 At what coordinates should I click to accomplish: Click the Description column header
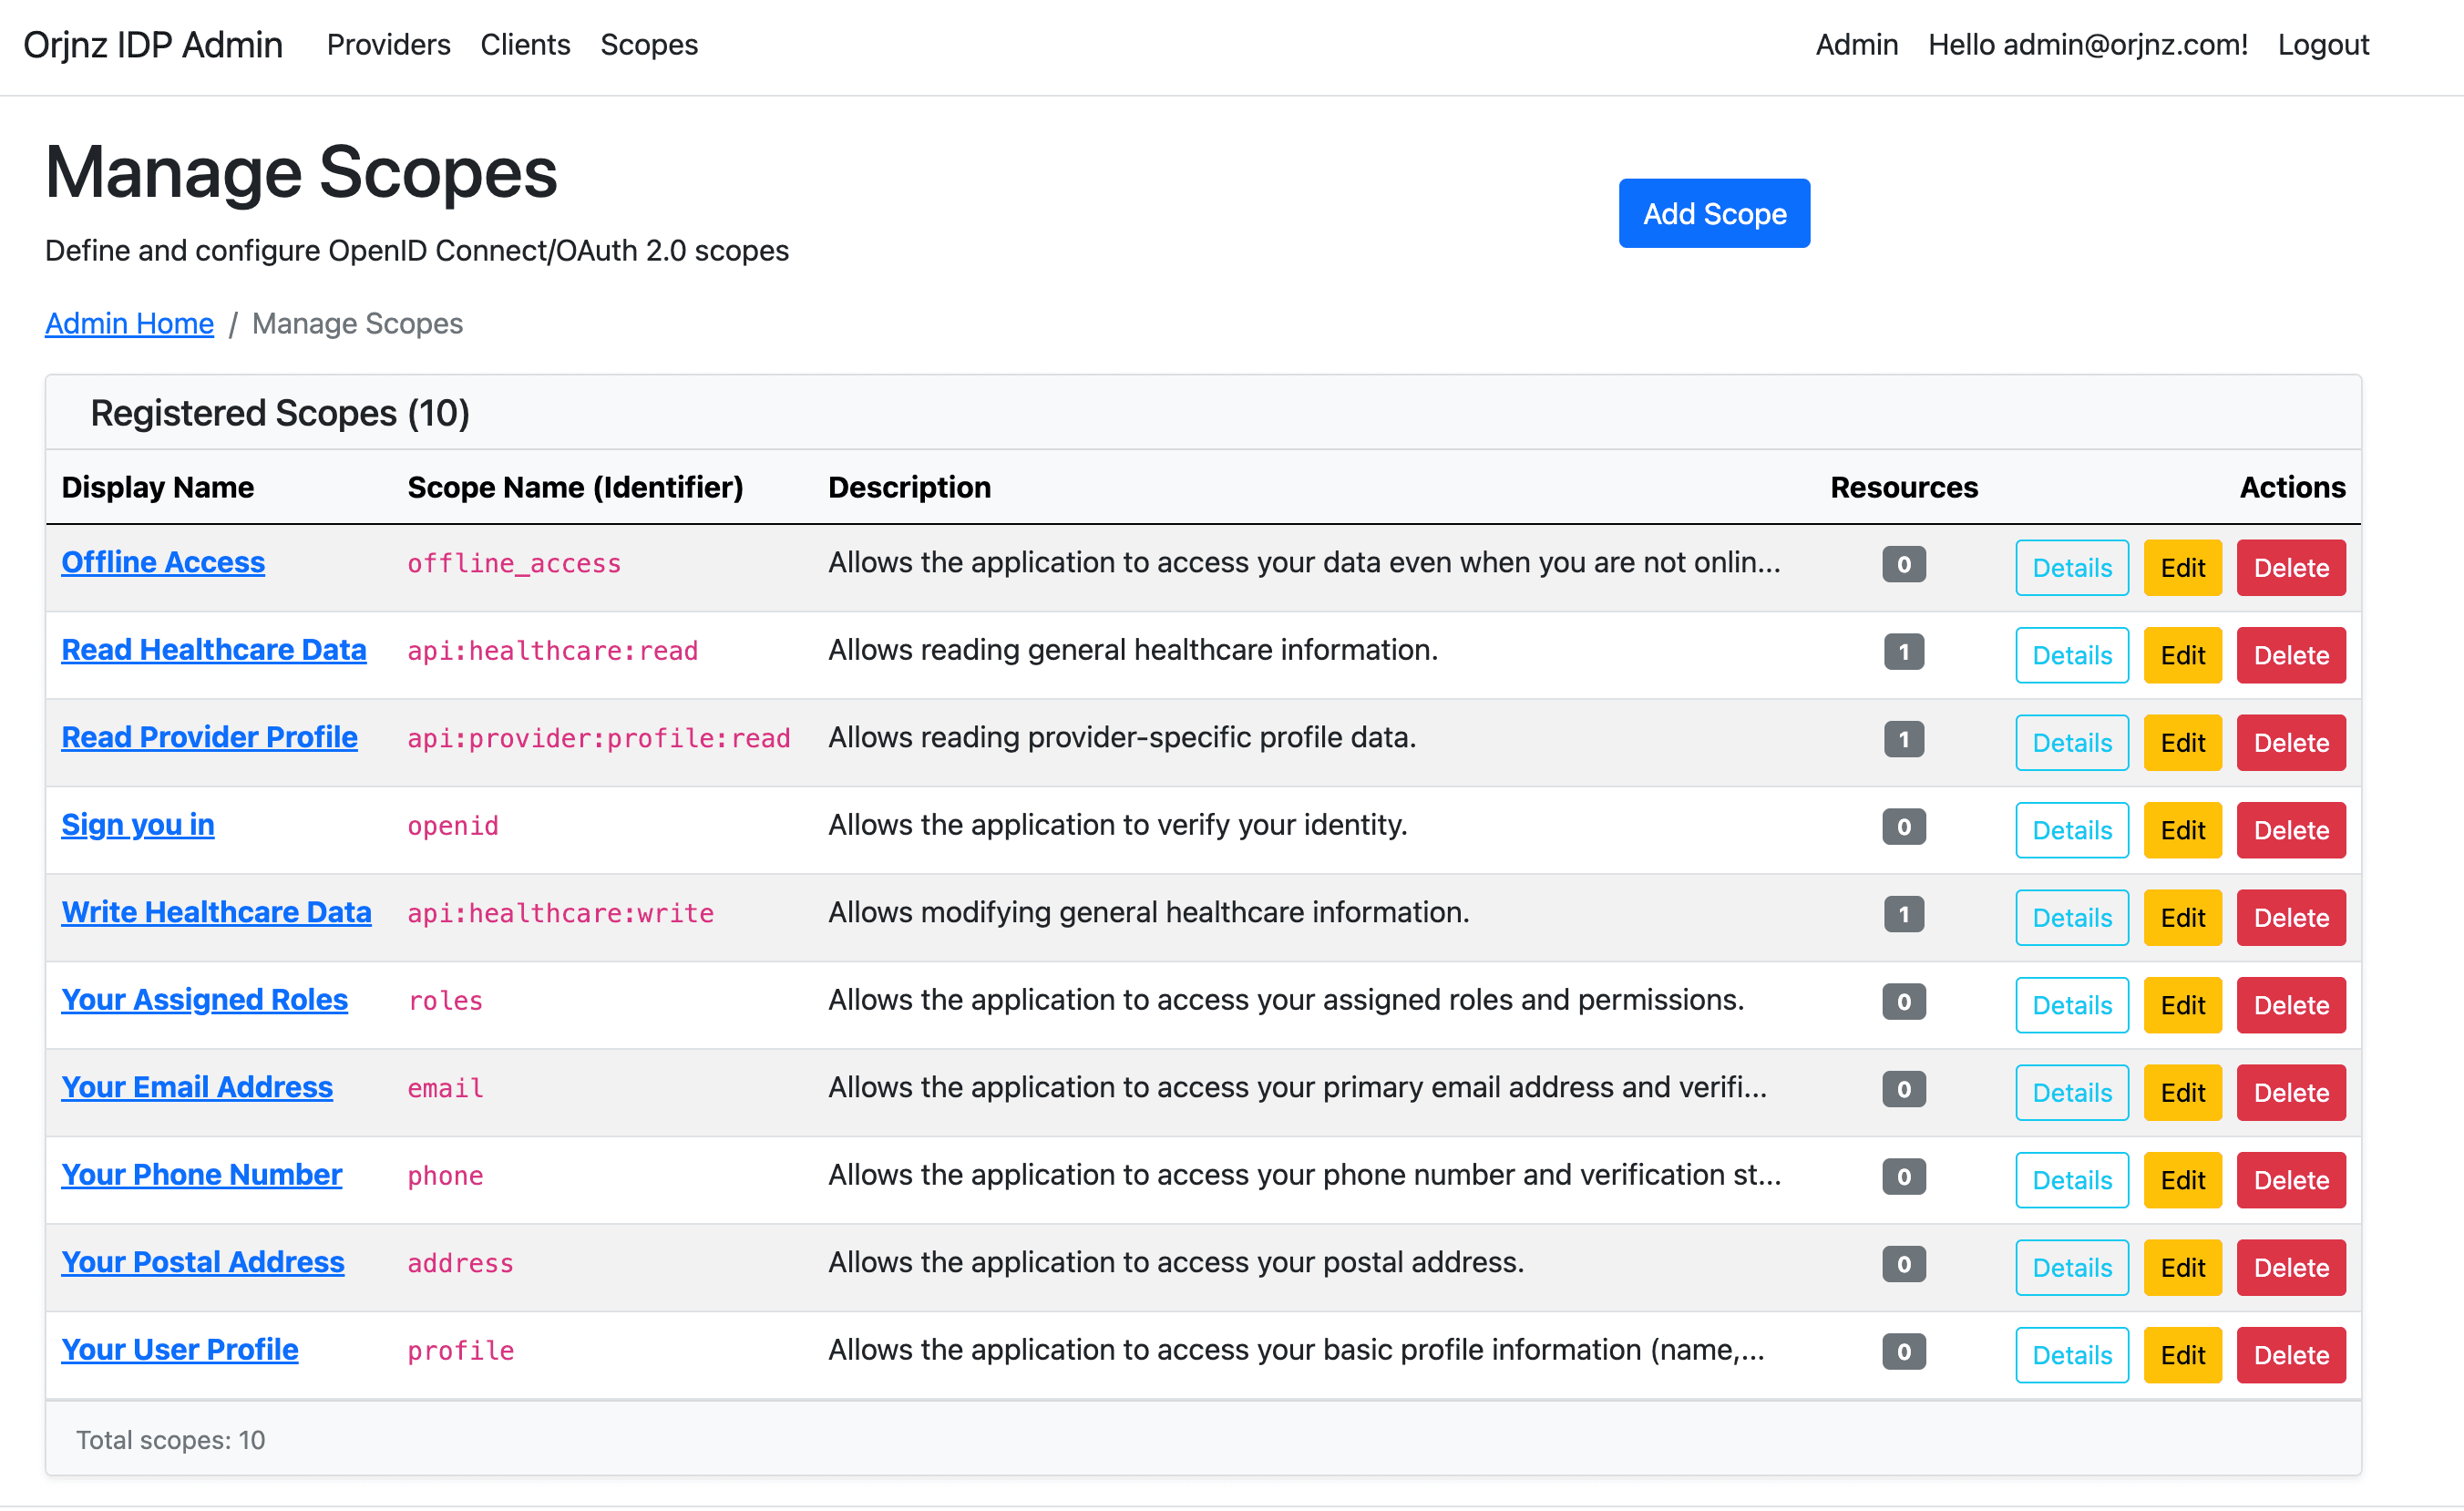909,487
